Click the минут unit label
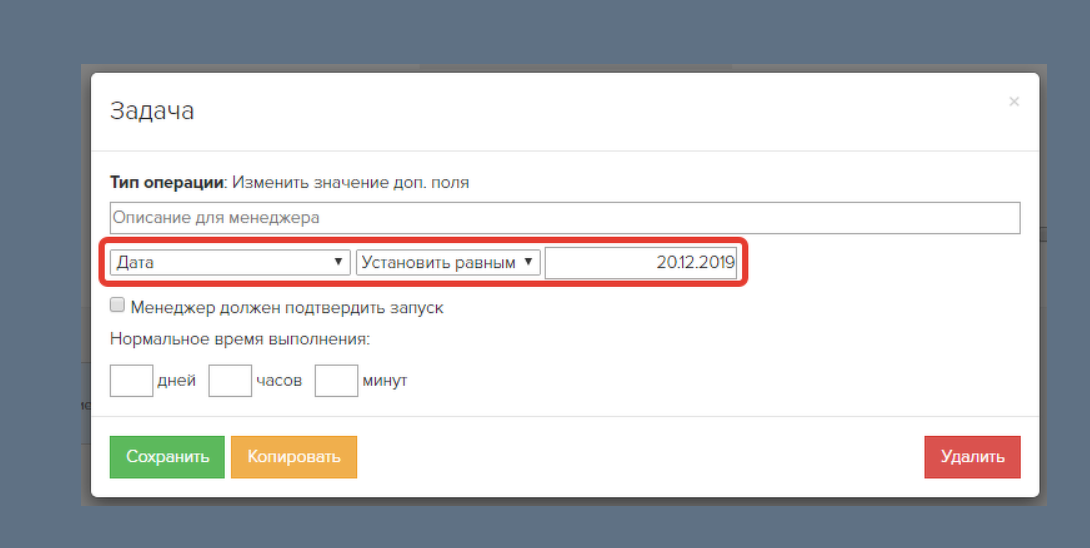 point(385,381)
